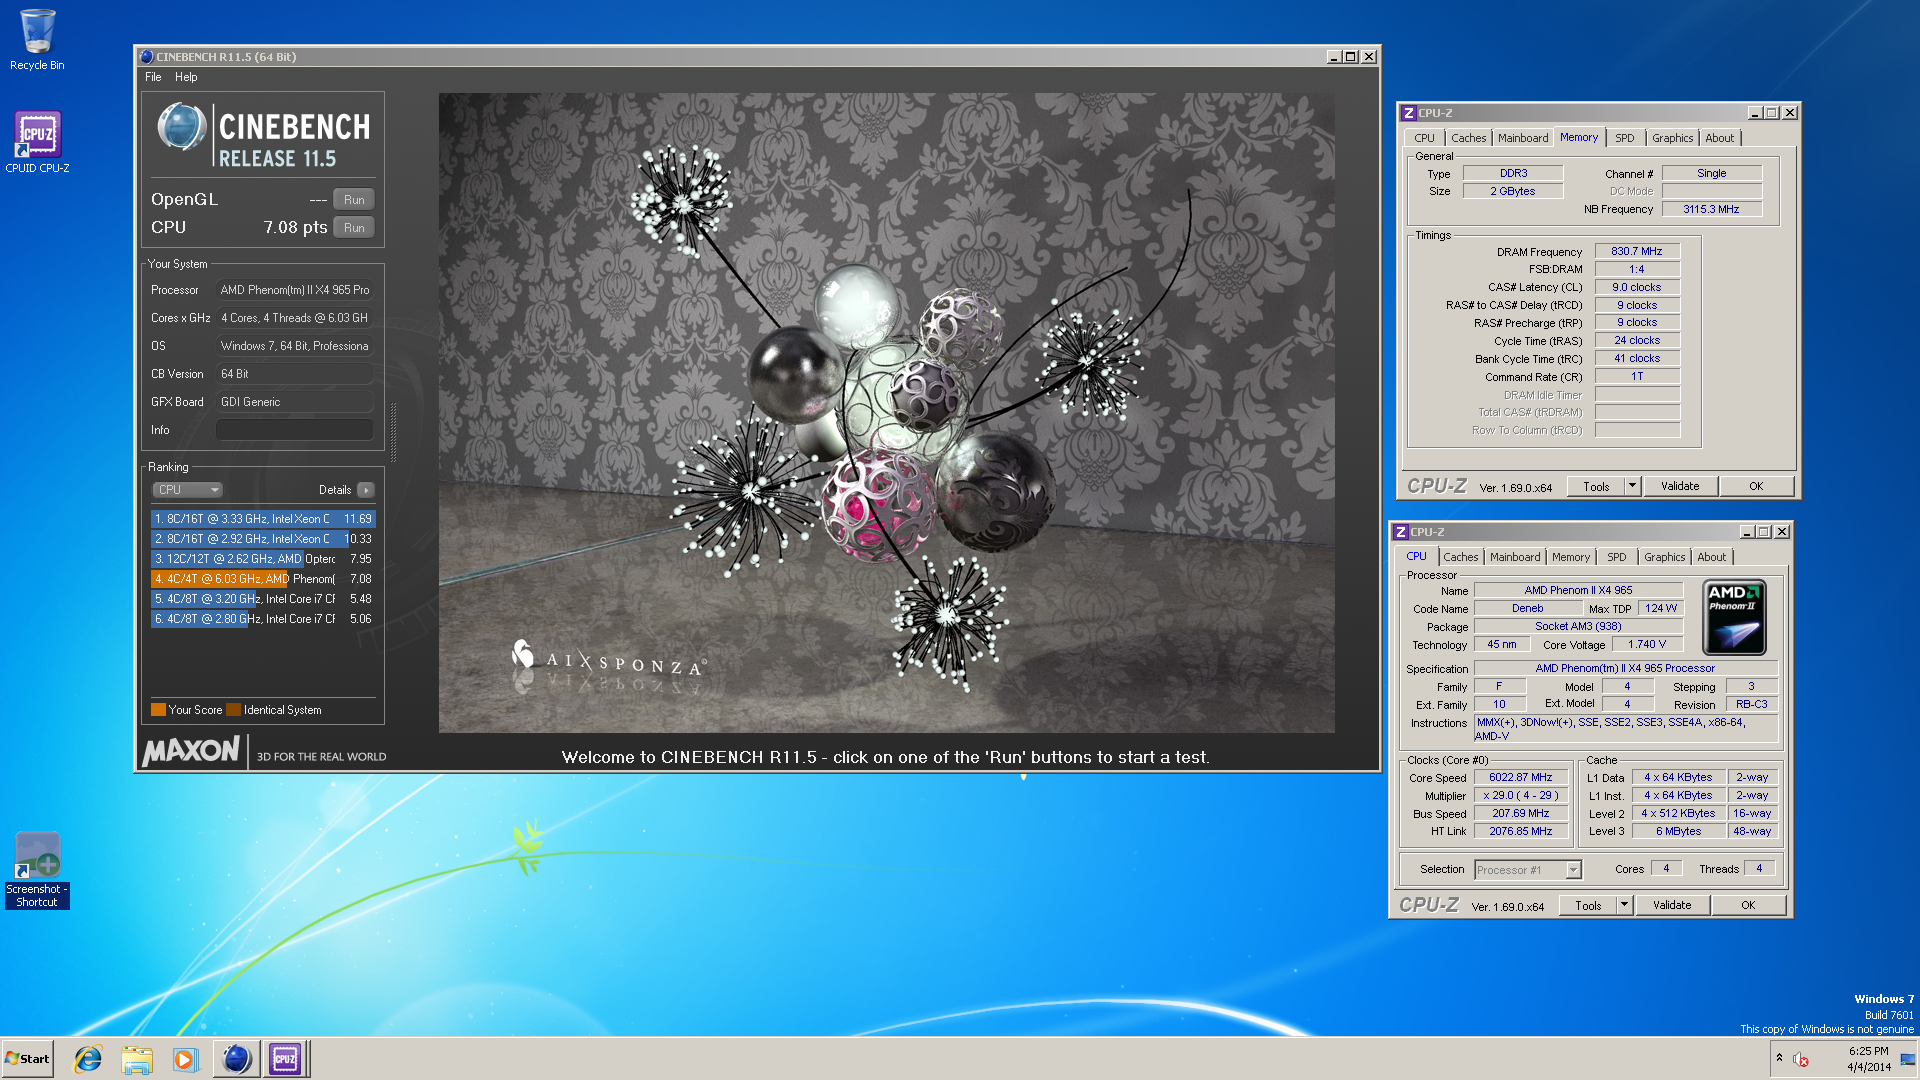The height and width of the screenshot is (1080, 1920).
Task: Run the OpenGL benchmark
Action: 354,200
